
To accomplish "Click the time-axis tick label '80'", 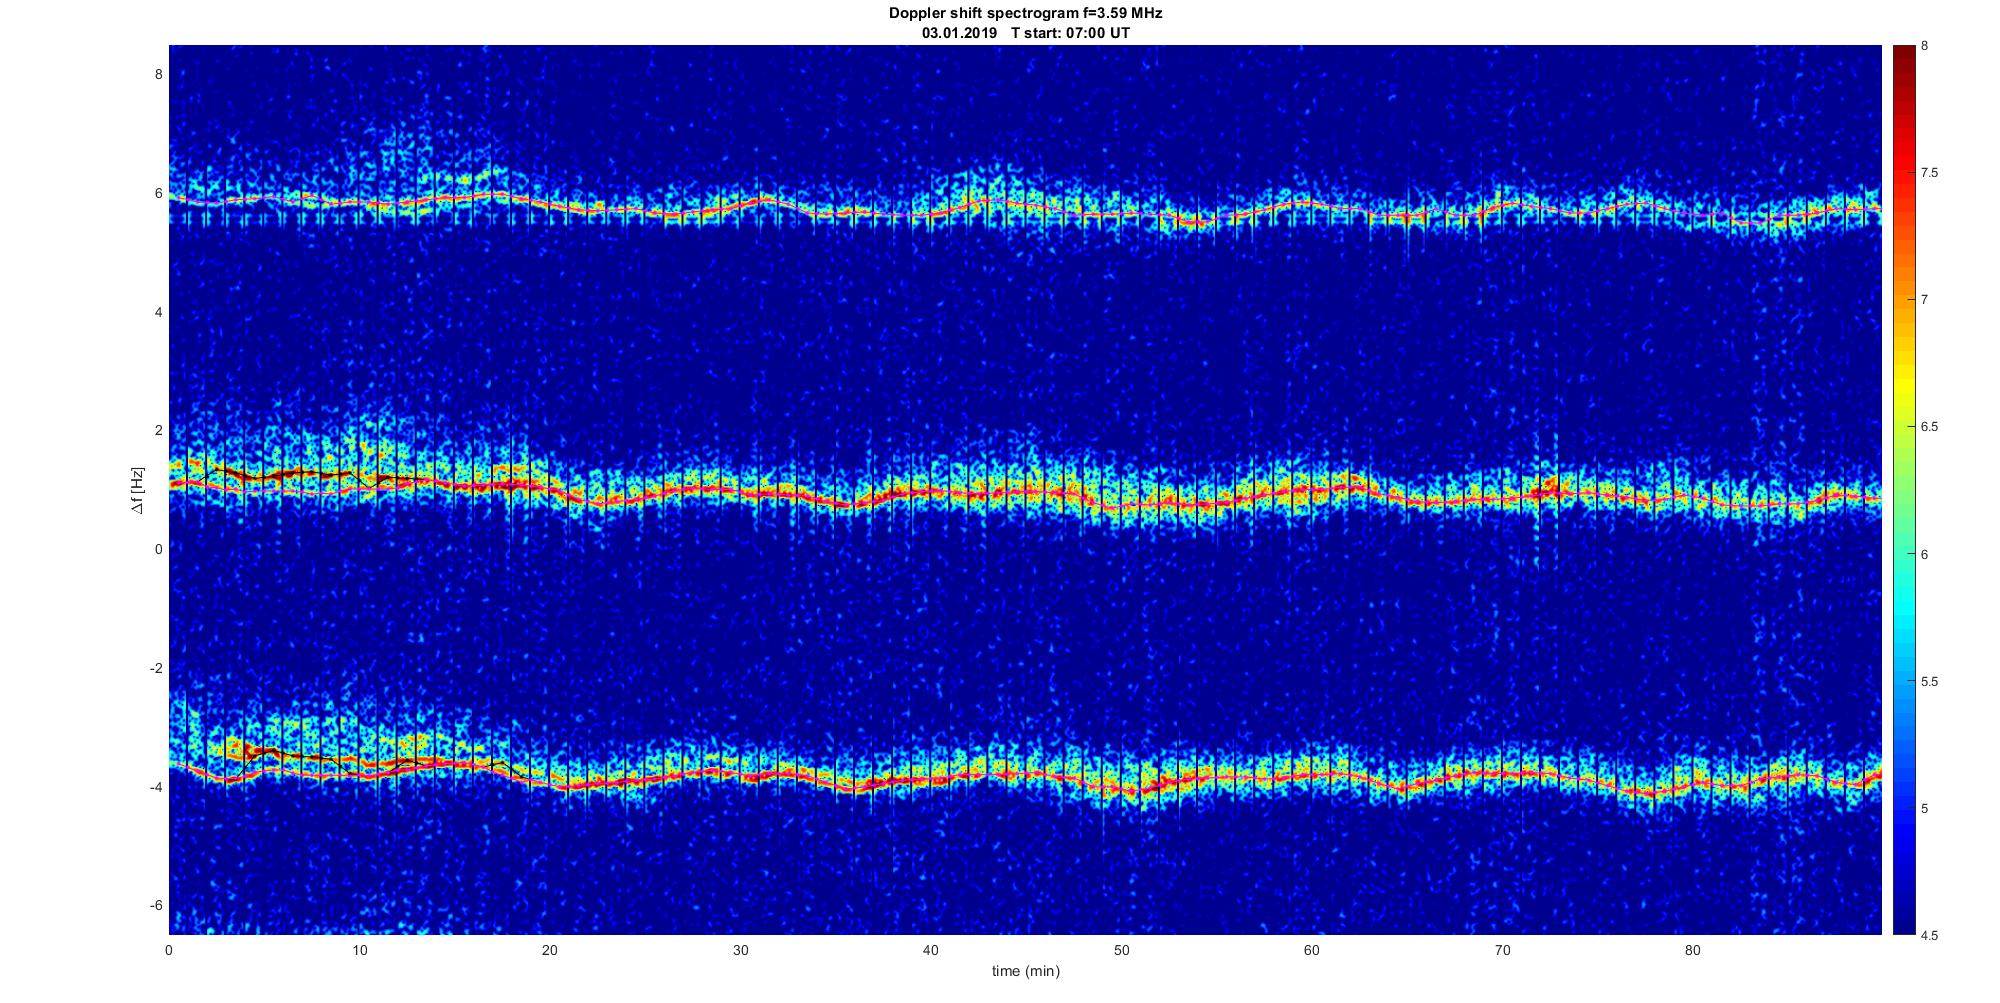I will (x=1692, y=950).
